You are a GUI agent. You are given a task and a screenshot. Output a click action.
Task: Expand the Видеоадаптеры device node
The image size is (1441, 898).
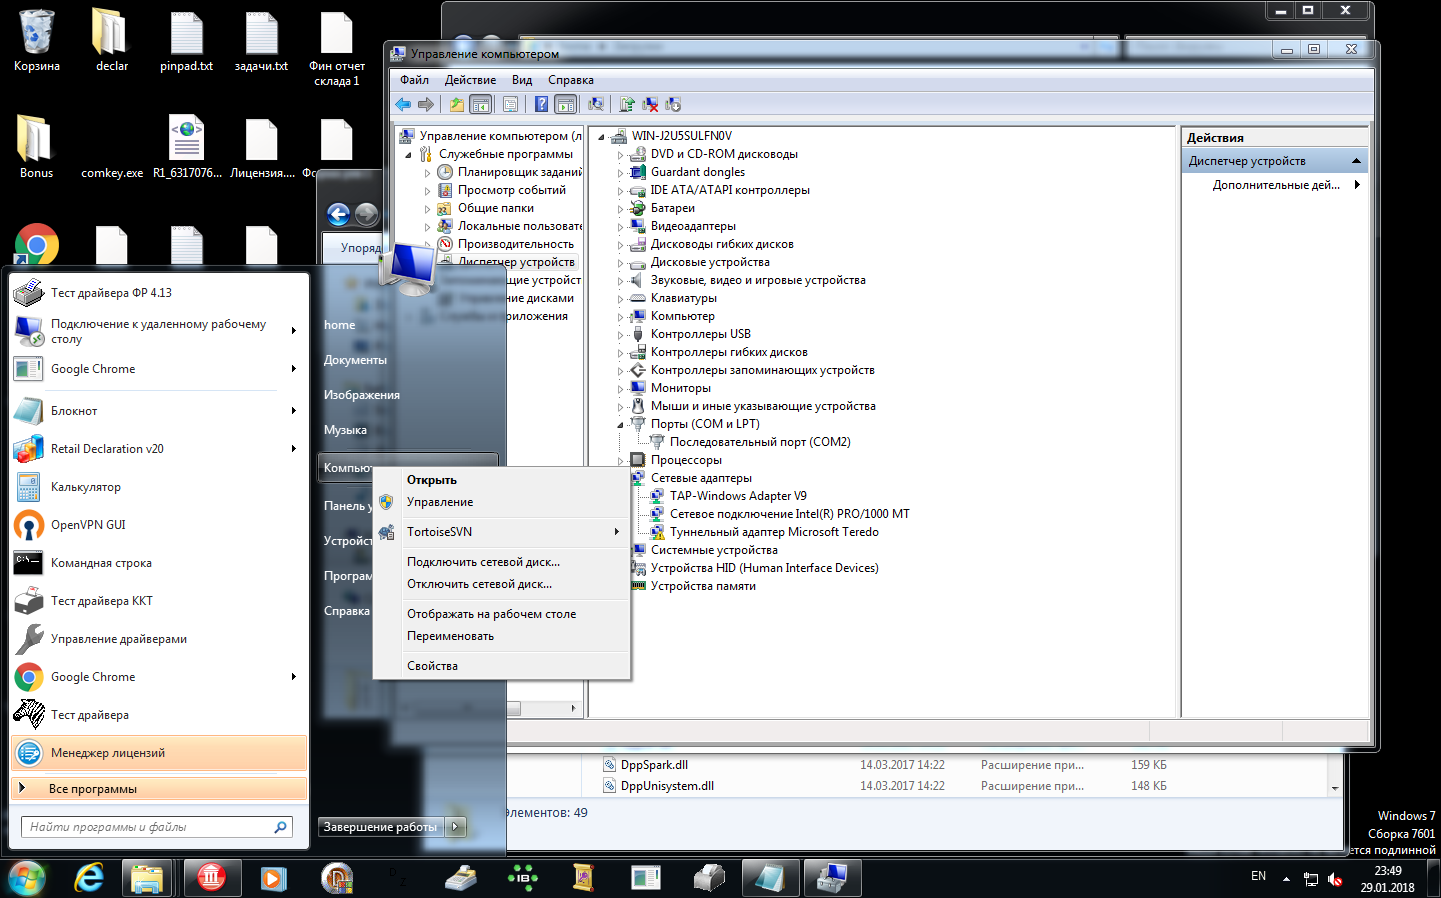[x=620, y=227]
